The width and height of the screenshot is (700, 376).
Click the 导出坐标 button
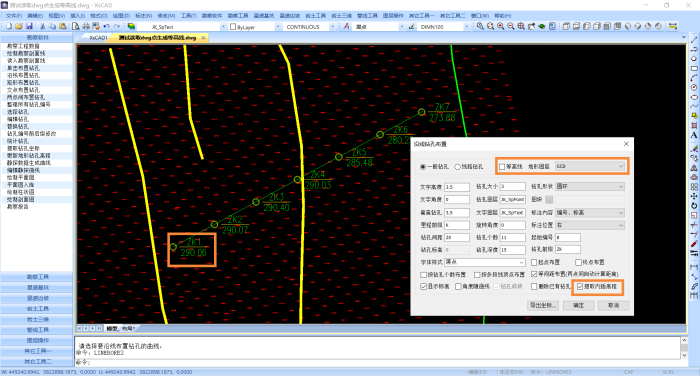click(543, 305)
